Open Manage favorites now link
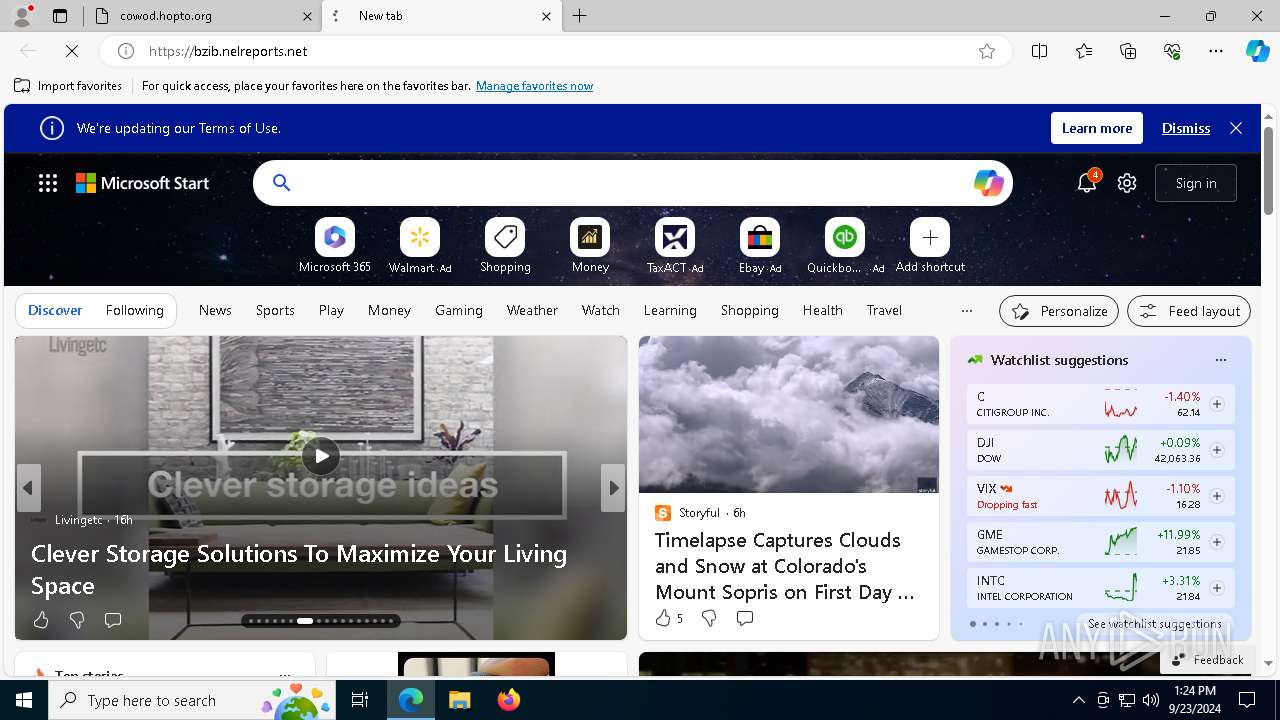The image size is (1280, 720). click(534, 86)
